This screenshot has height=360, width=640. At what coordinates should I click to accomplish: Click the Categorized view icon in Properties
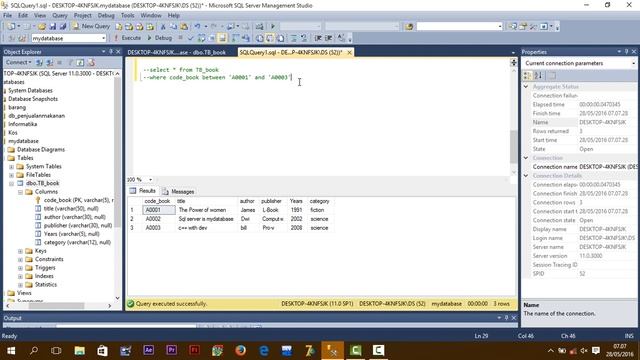(528, 76)
